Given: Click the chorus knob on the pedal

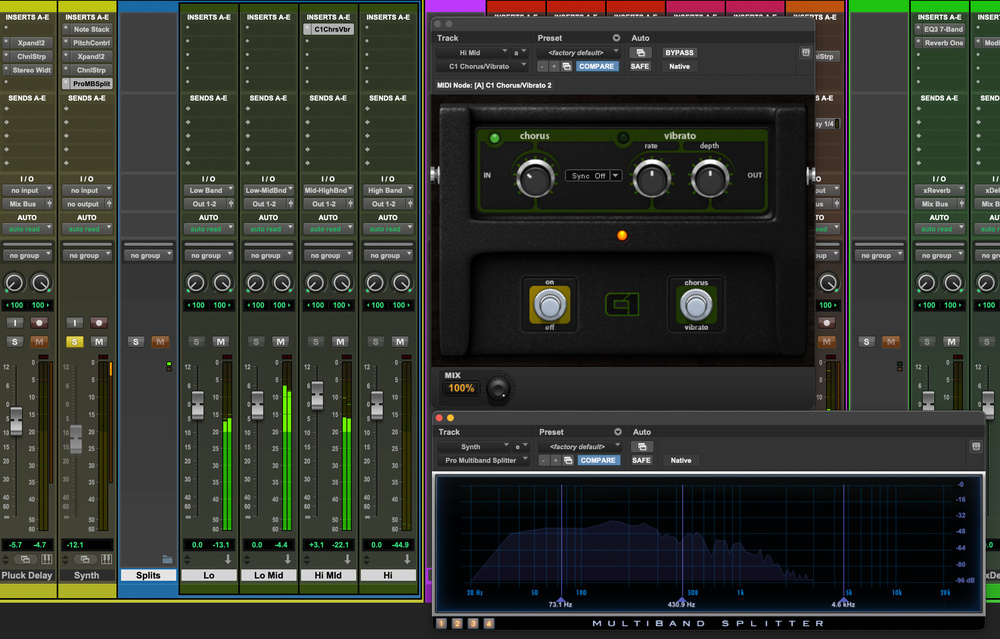Looking at the screenshot, I should click(535, 178).
